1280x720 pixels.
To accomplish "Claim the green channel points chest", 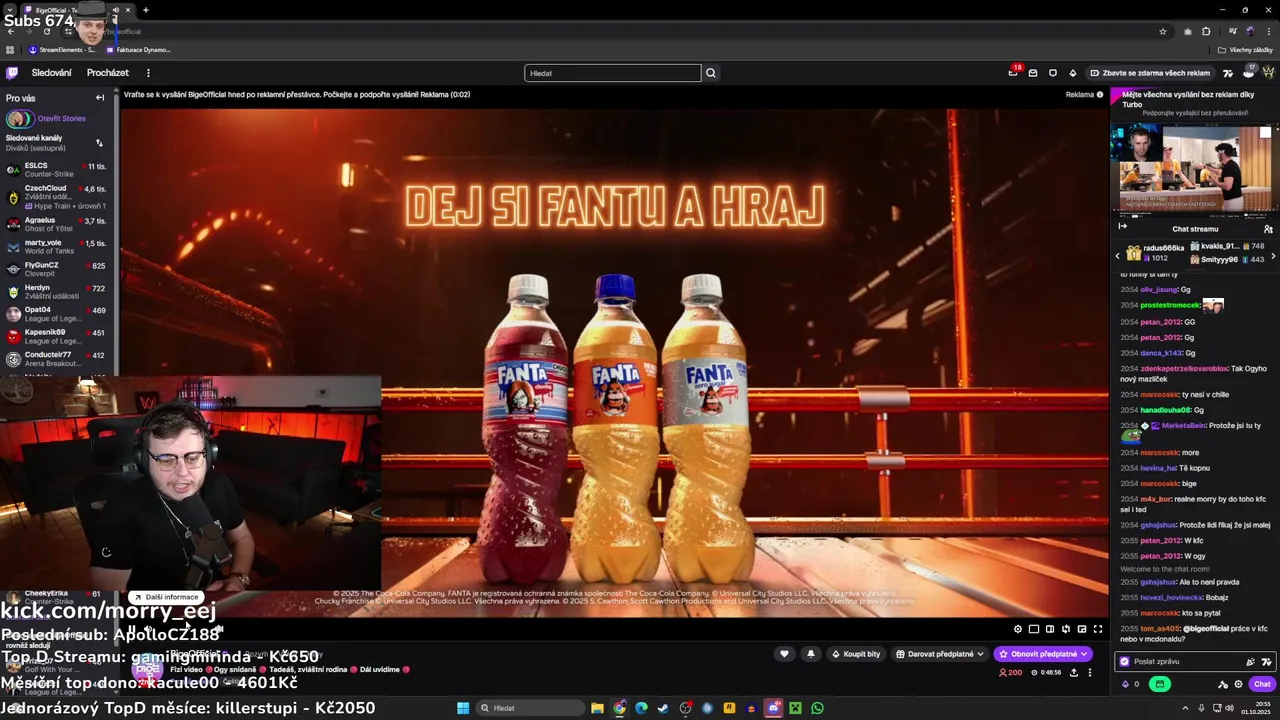I will click(1160, 684).
